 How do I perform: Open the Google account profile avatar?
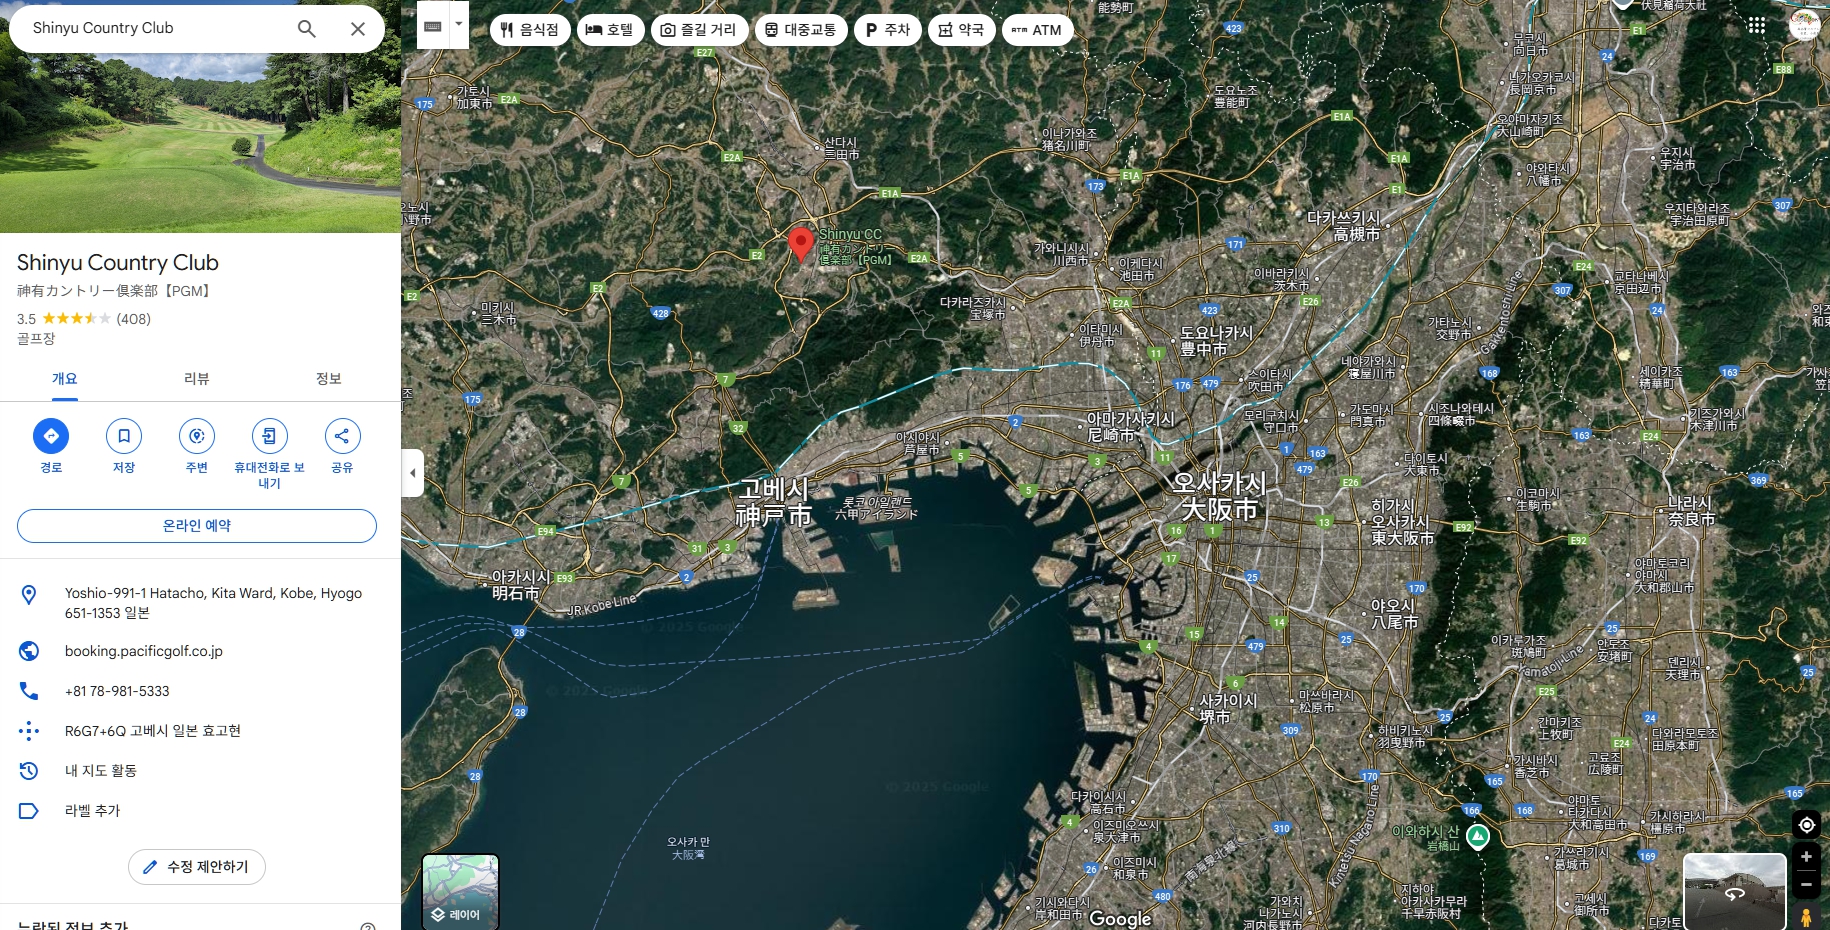(1805, 25)
